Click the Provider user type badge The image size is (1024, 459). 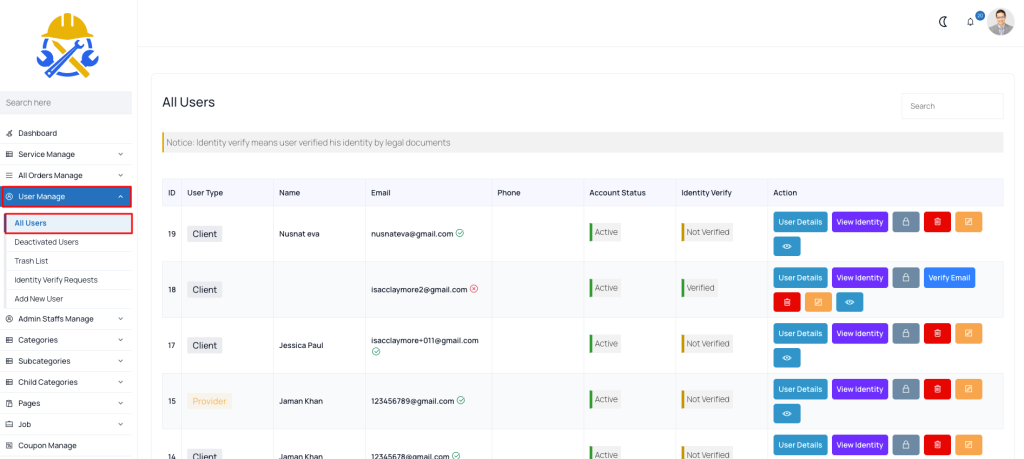tap(210, 401)
